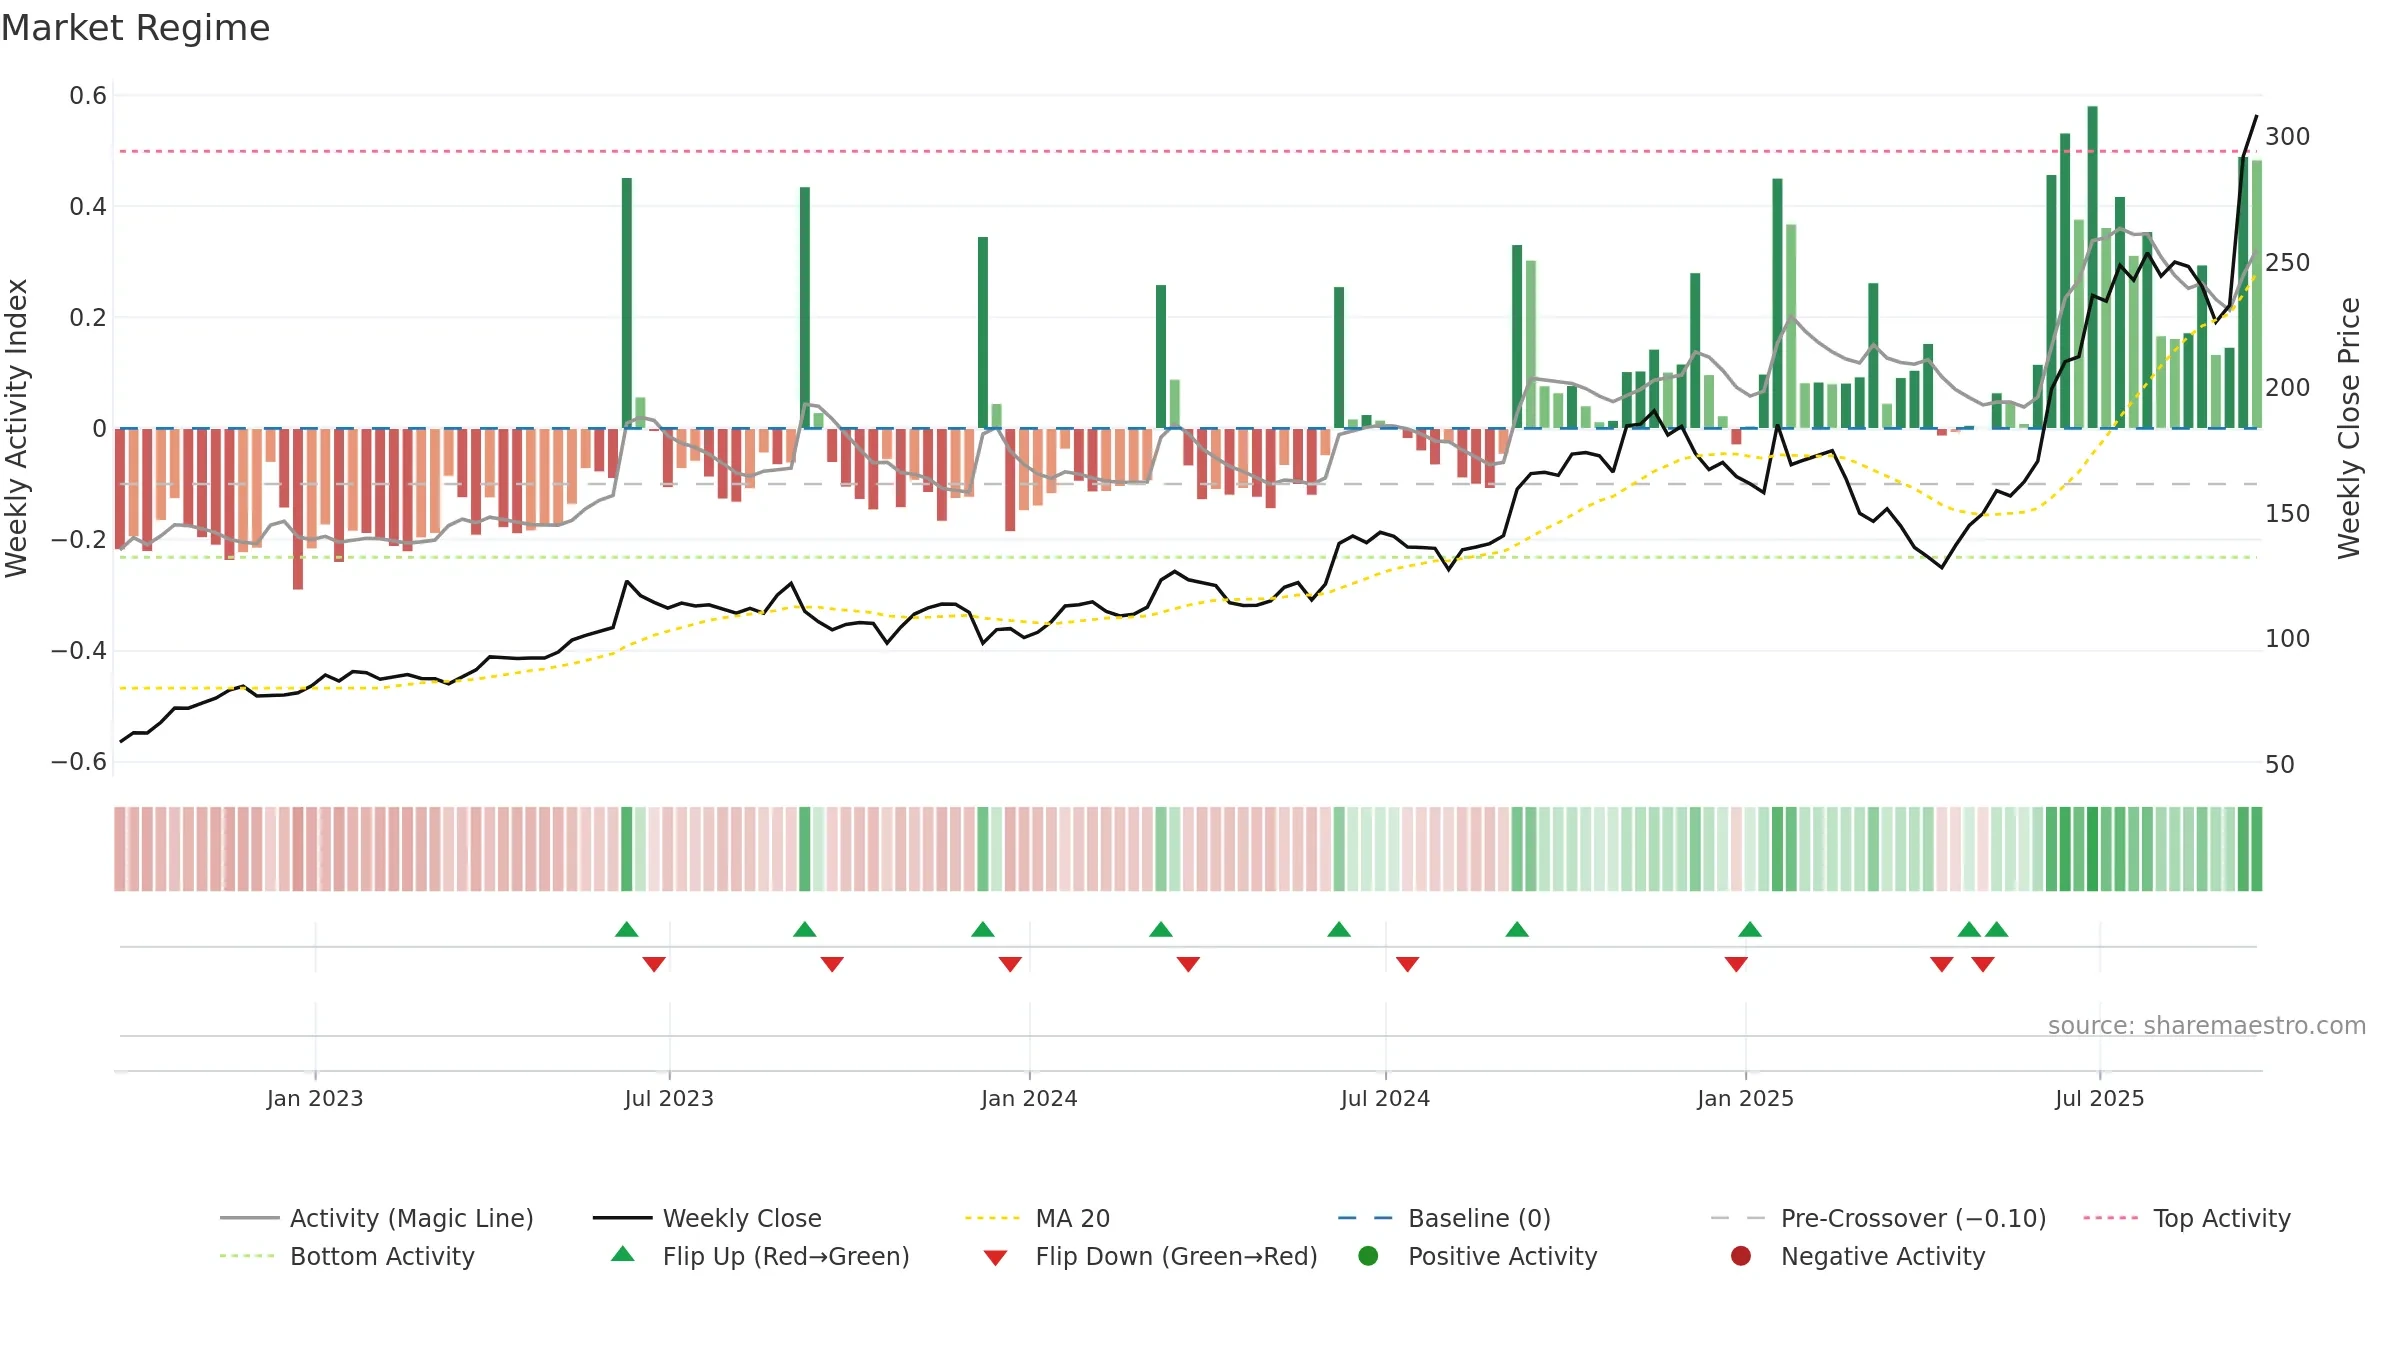Click red triangle icon in Flip Down legend

click(995, 1258)
